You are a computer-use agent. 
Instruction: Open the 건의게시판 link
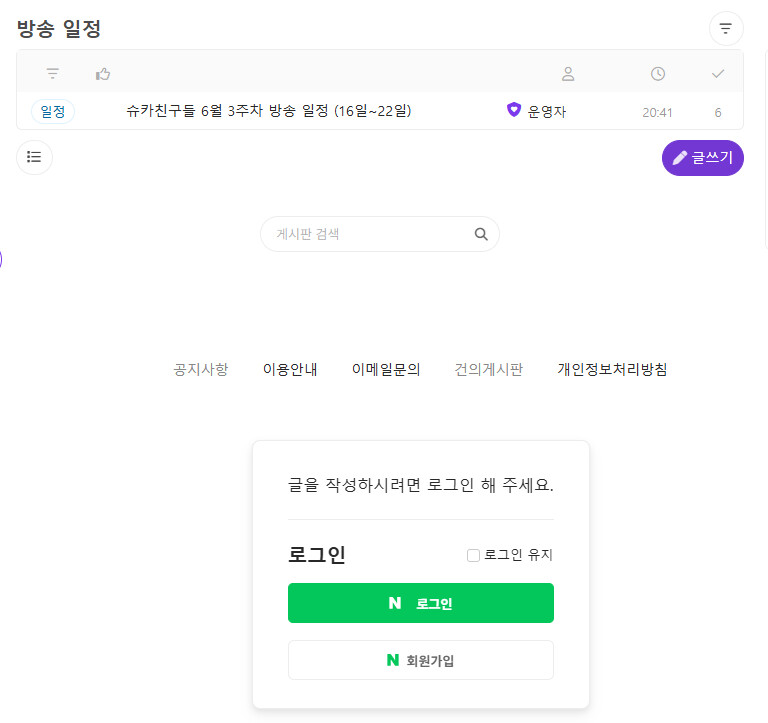click(x=488, y=369)
